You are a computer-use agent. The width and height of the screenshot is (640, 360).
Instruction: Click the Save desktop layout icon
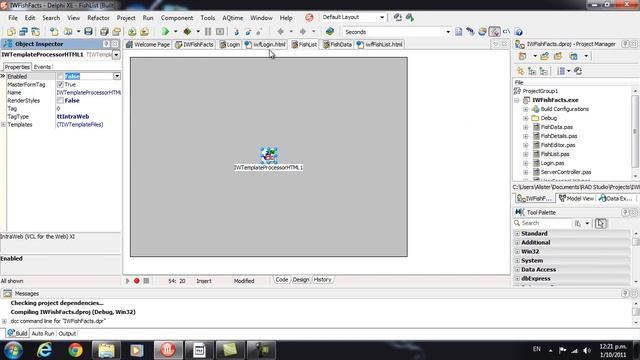[398, 17]
